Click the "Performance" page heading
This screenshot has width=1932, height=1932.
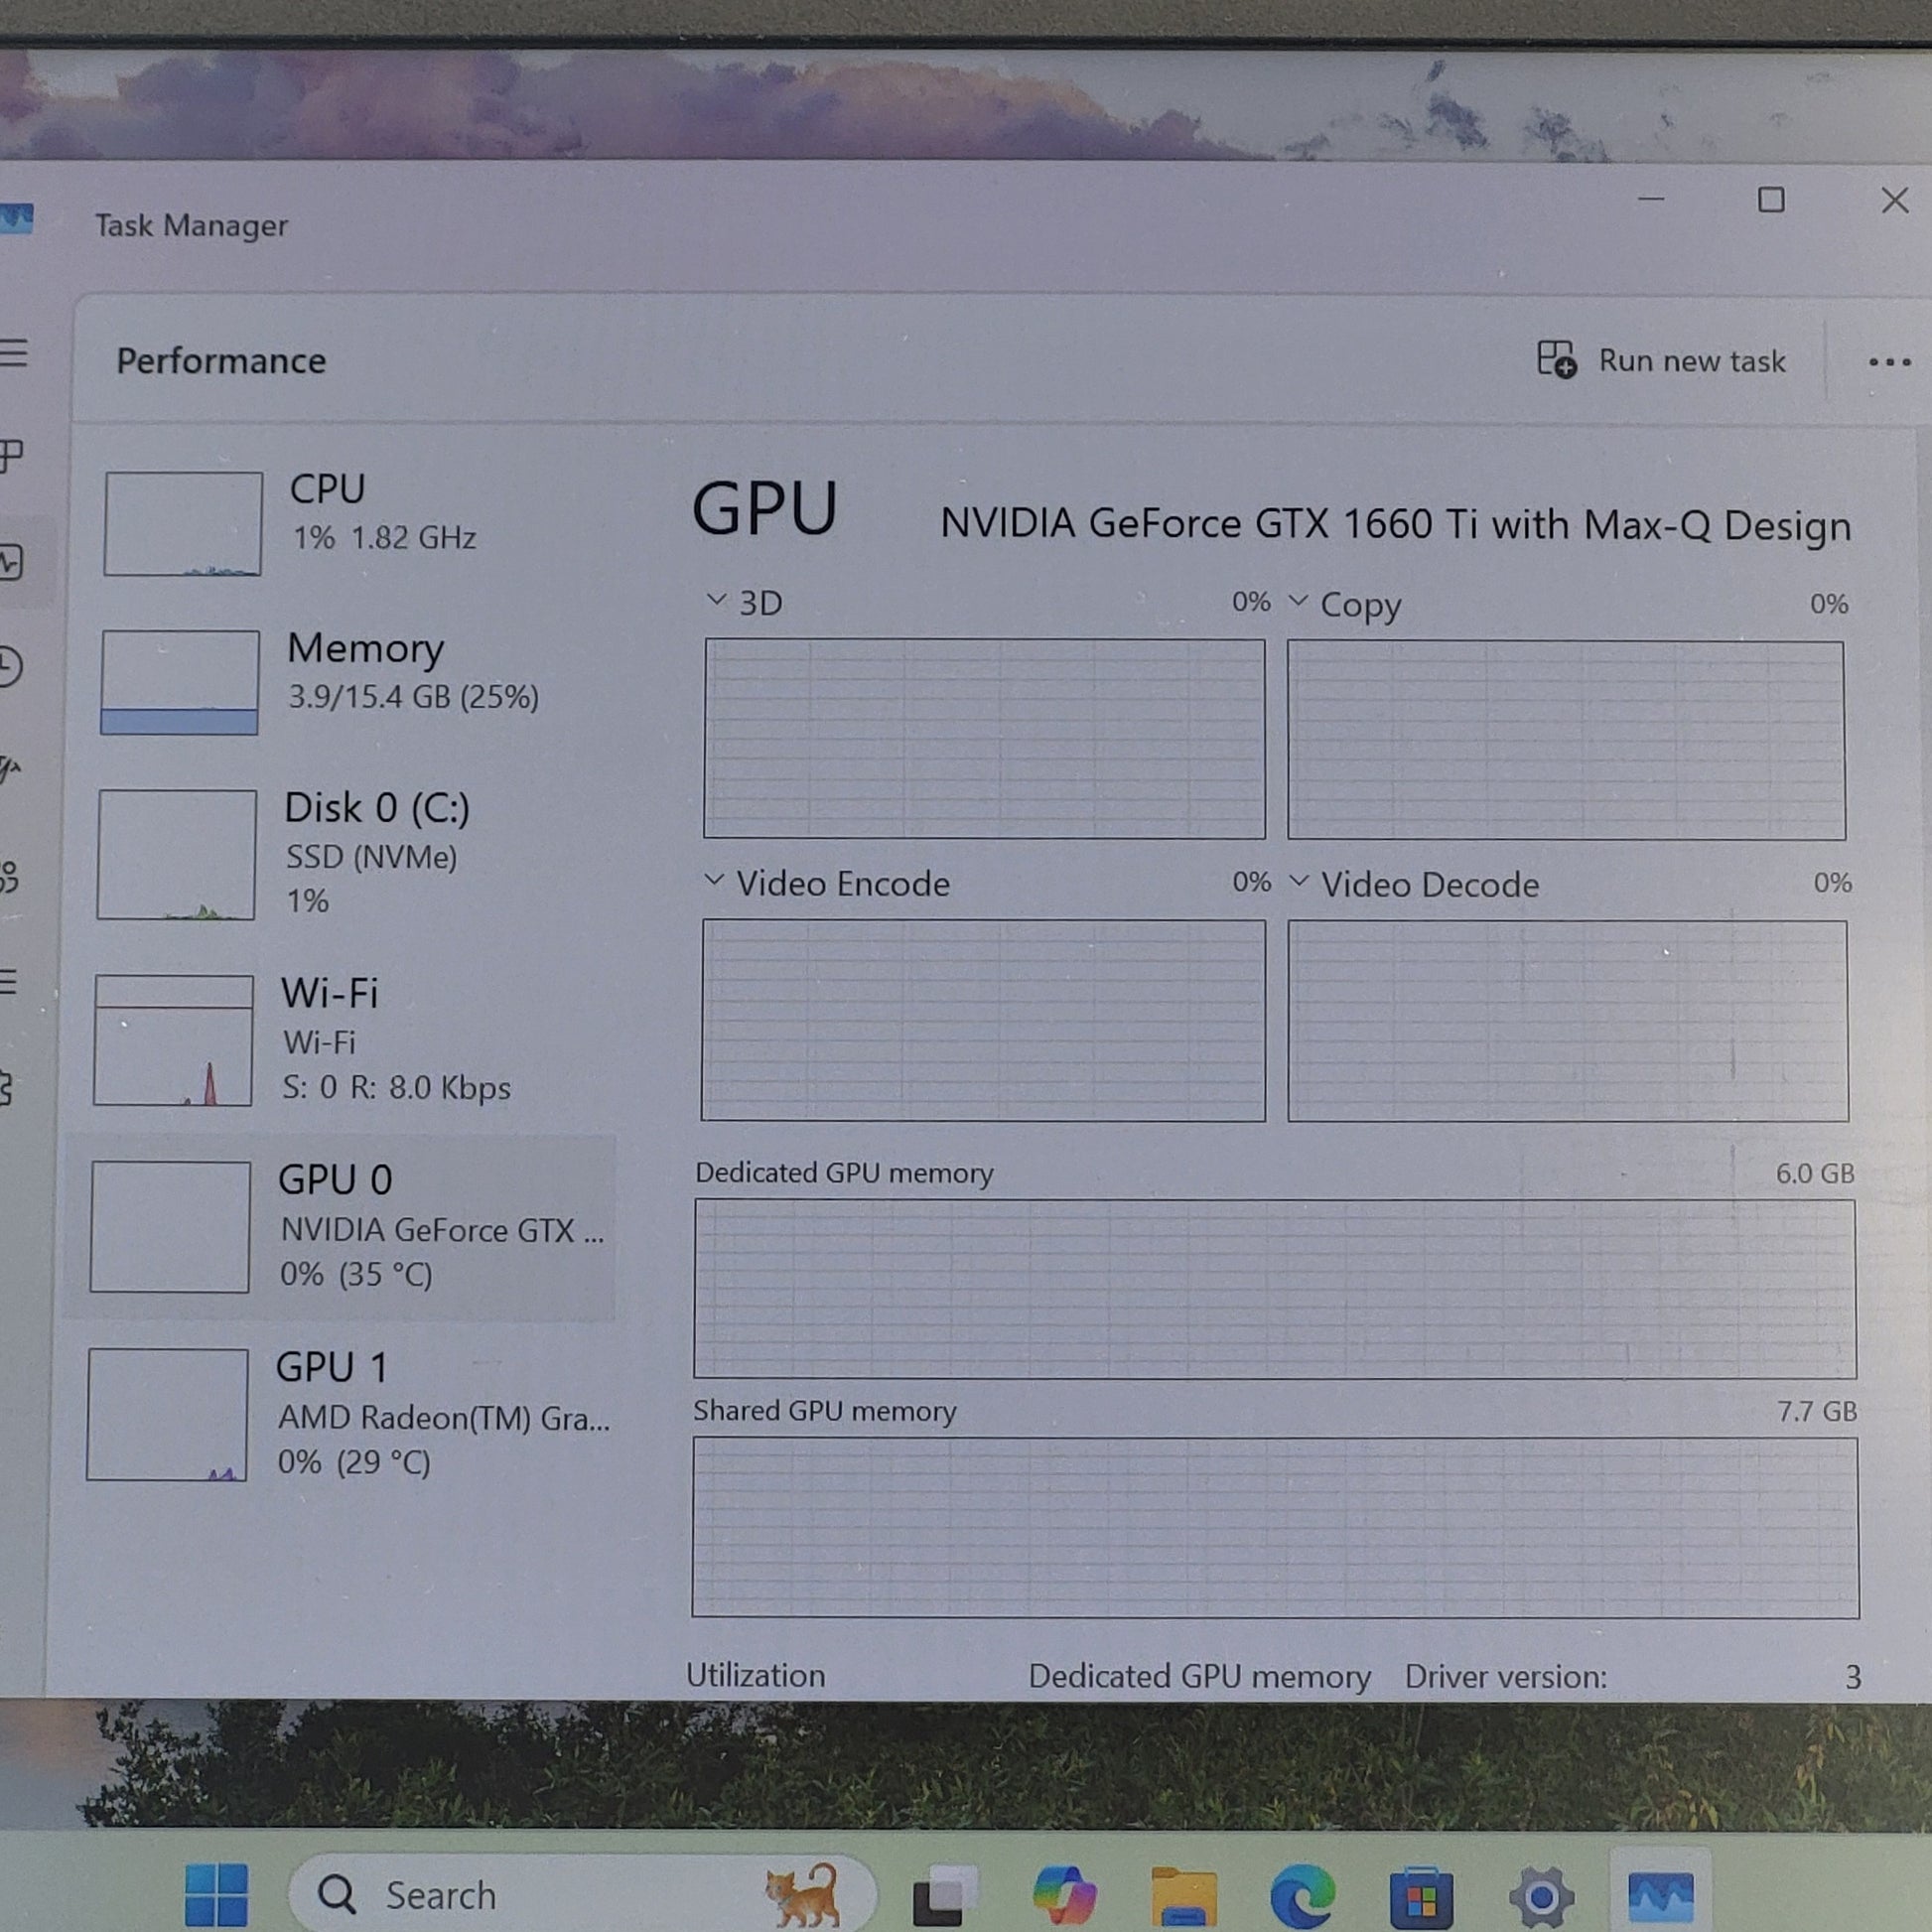click(221, 361)
